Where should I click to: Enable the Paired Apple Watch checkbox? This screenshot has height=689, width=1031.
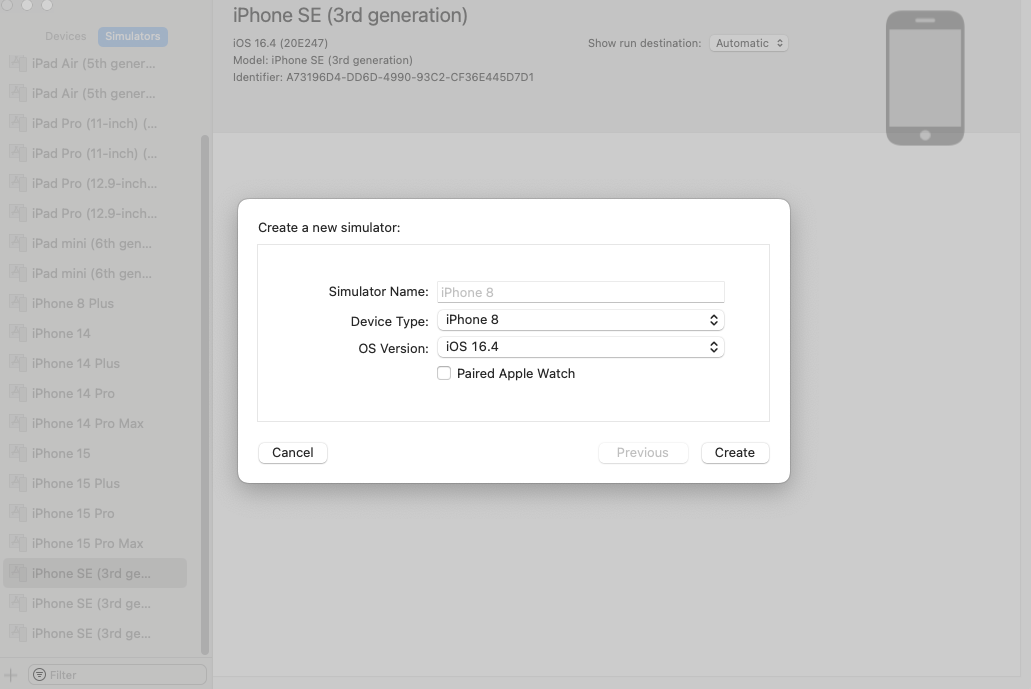coord(444,373)
